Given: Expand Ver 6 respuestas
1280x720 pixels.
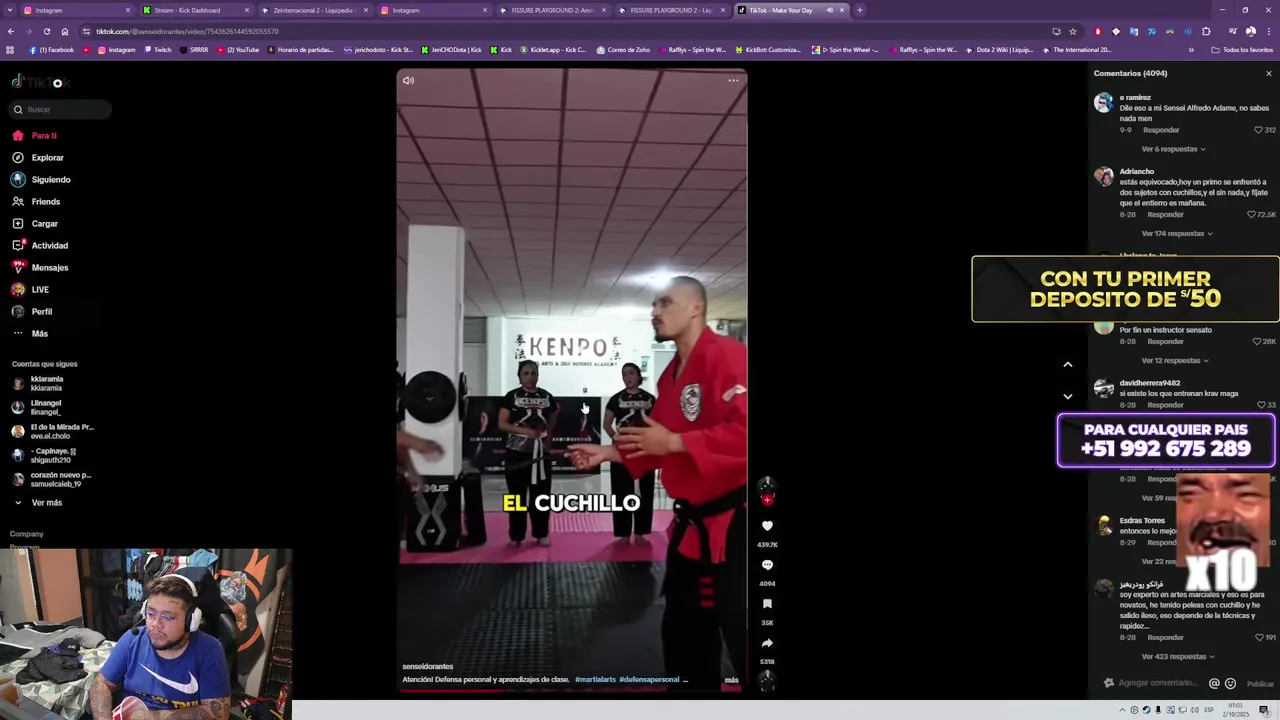Looking at the screenshot, I should (1173, 149).
